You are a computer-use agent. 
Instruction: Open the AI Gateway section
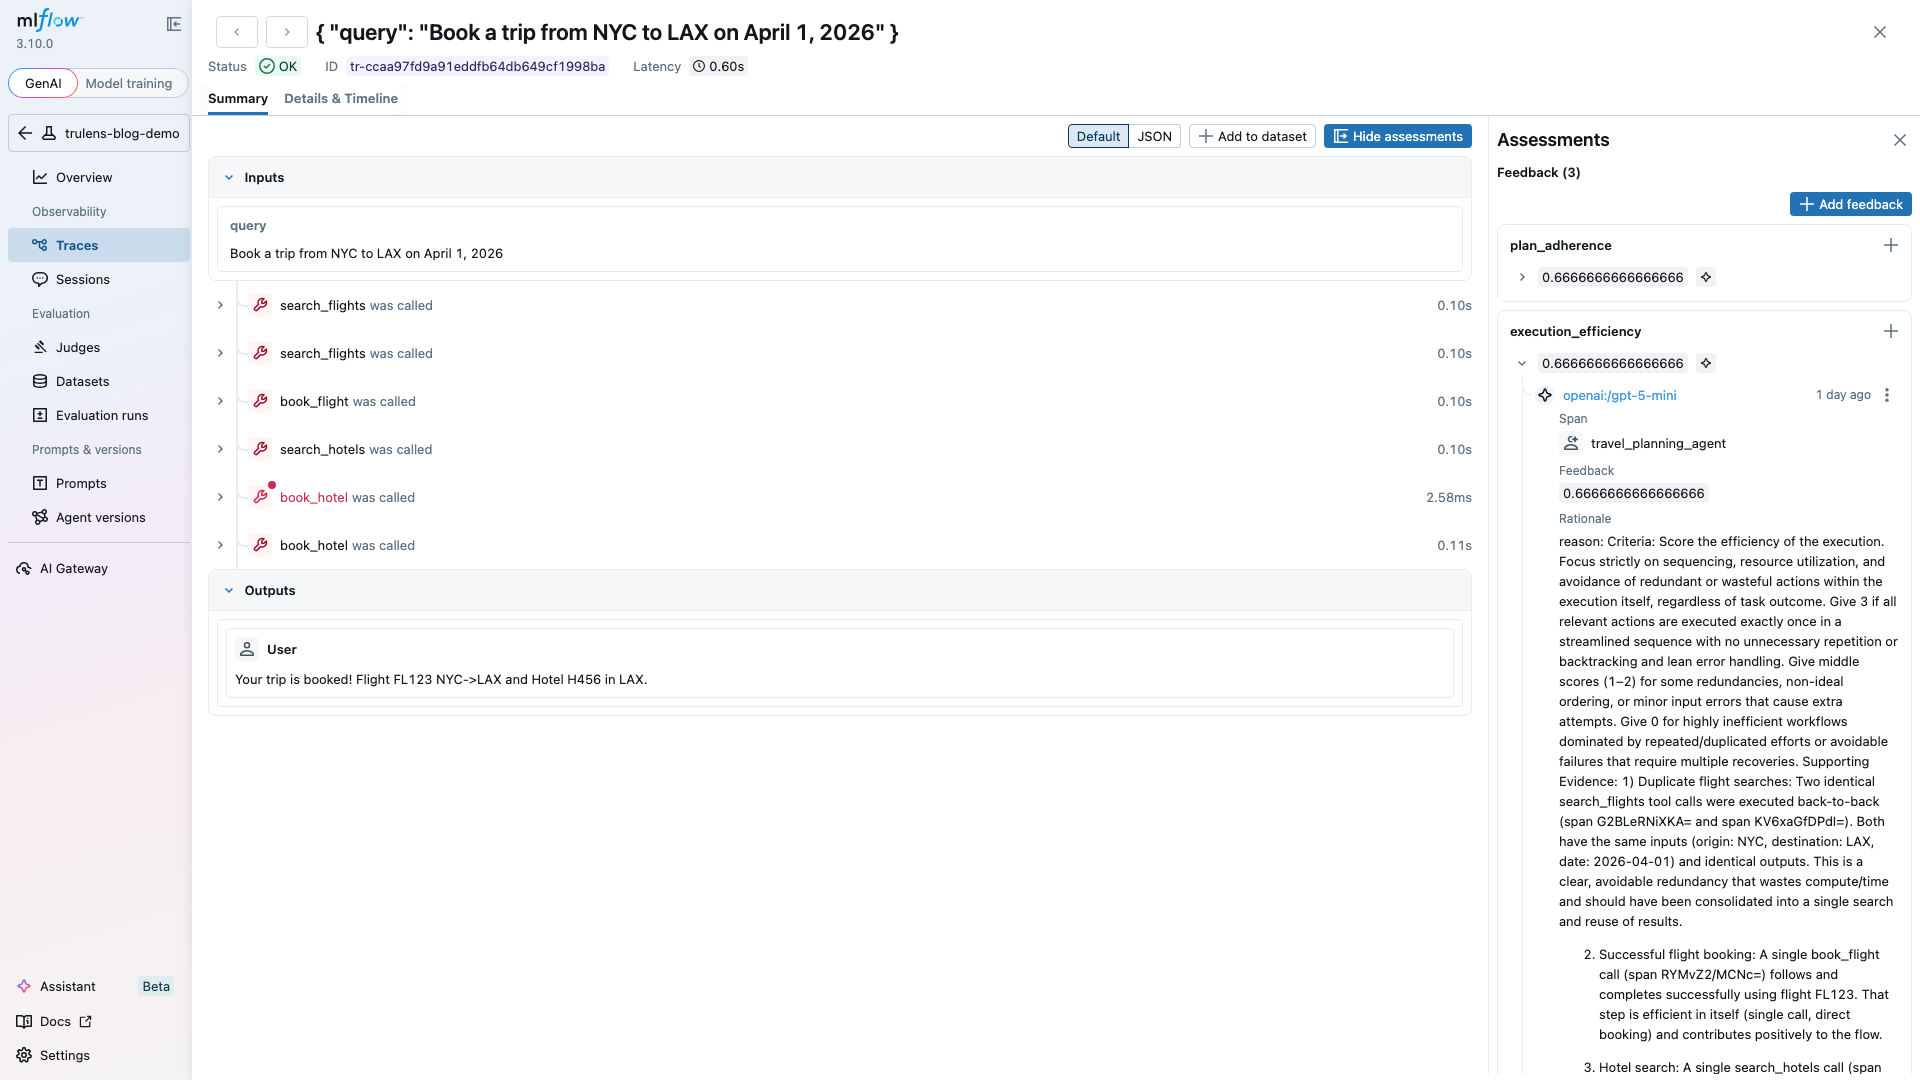[74, 568]
